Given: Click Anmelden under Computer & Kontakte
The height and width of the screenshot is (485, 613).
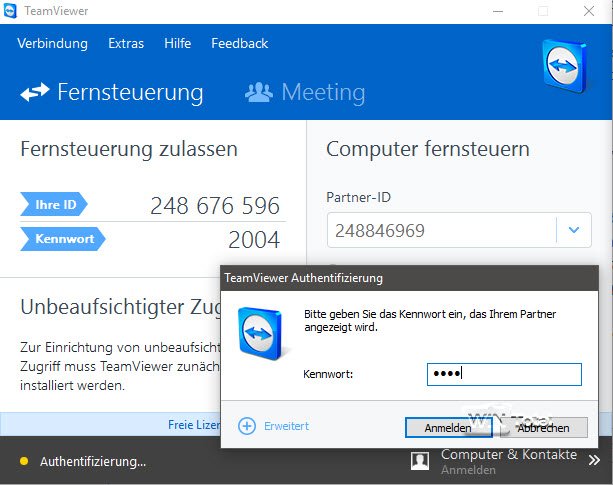Looking at the screenshot, I should (x=468, y=470).
